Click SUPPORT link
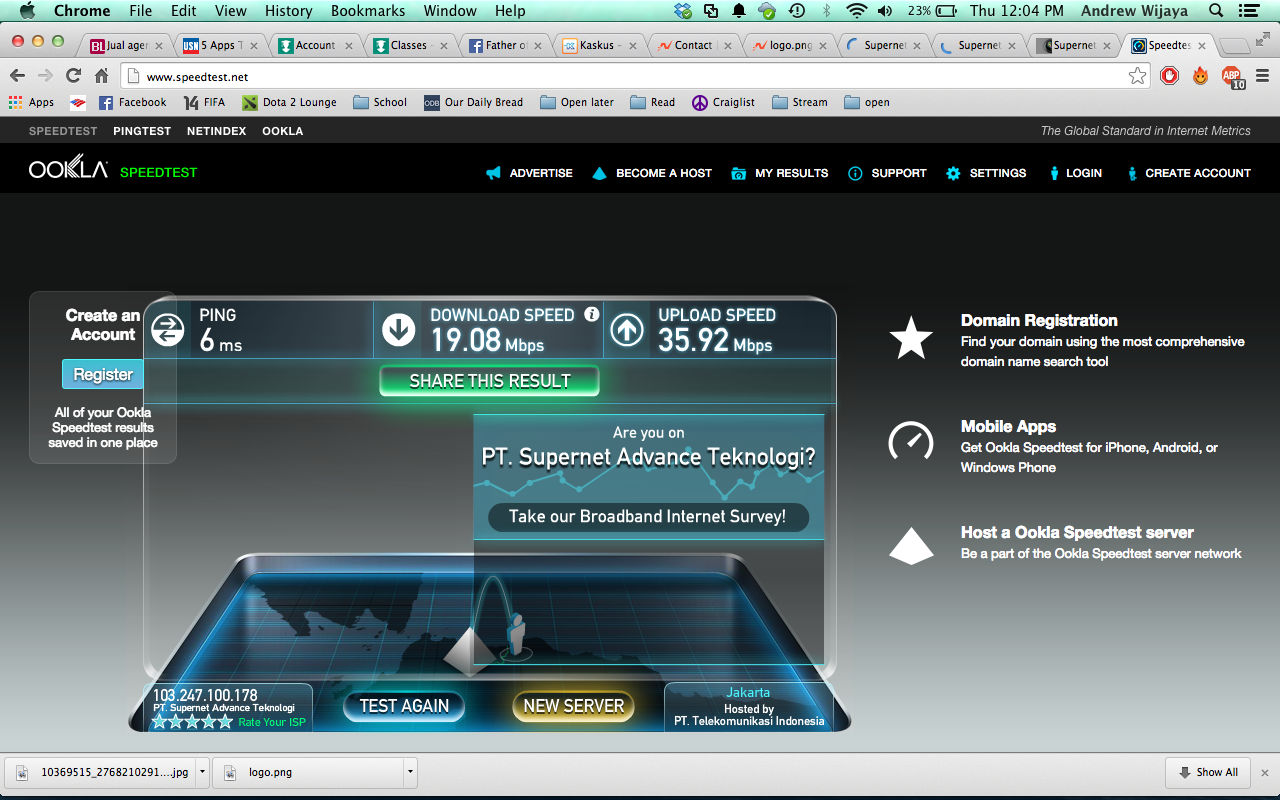This screenshot has height=800, width=1280. click(887, 173)
